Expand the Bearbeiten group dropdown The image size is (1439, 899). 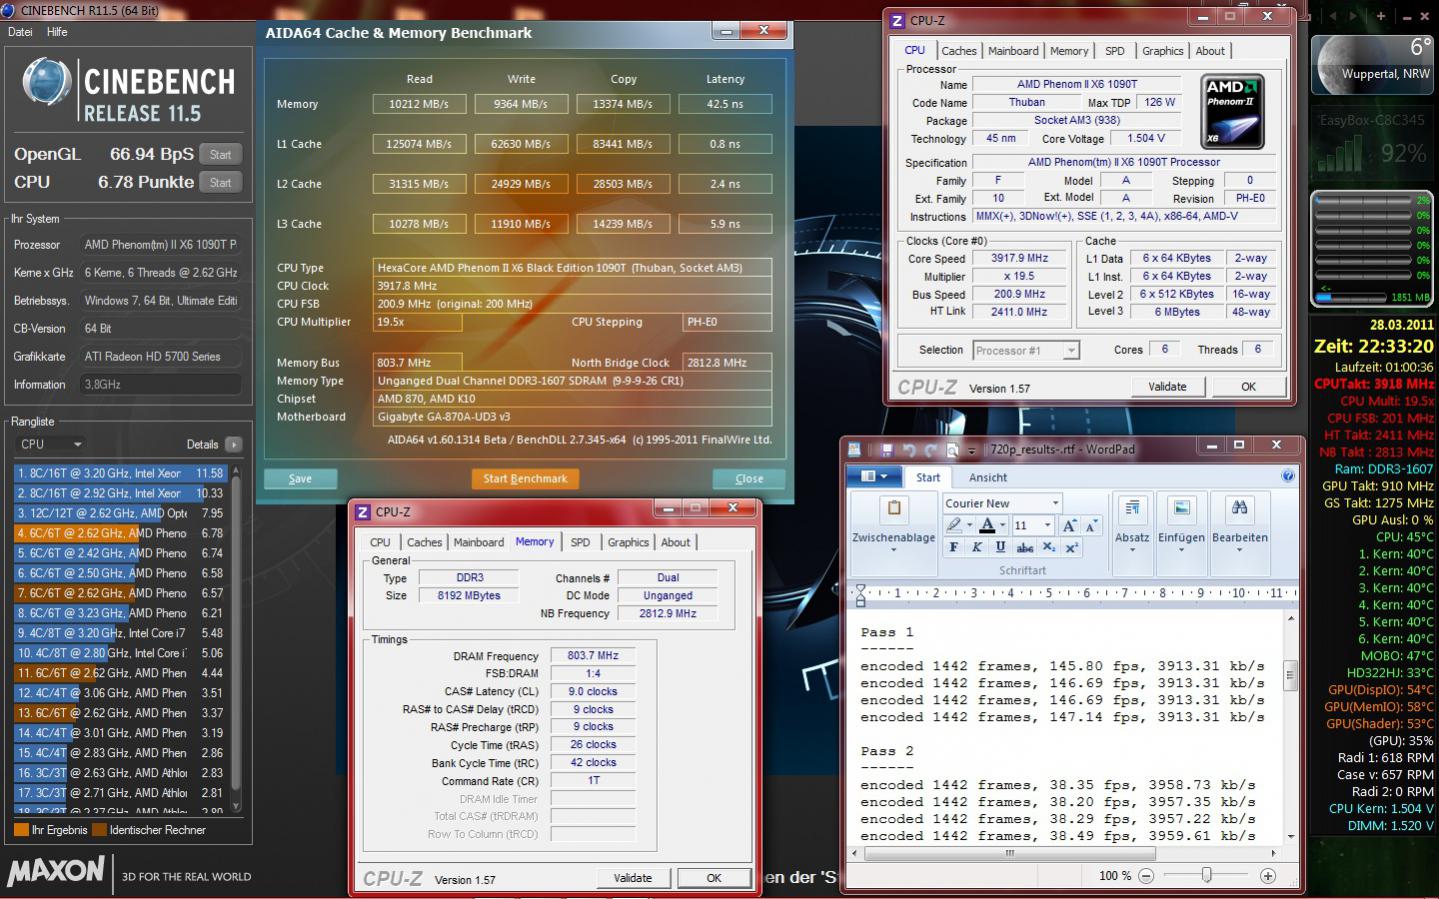click(1239, 549)
